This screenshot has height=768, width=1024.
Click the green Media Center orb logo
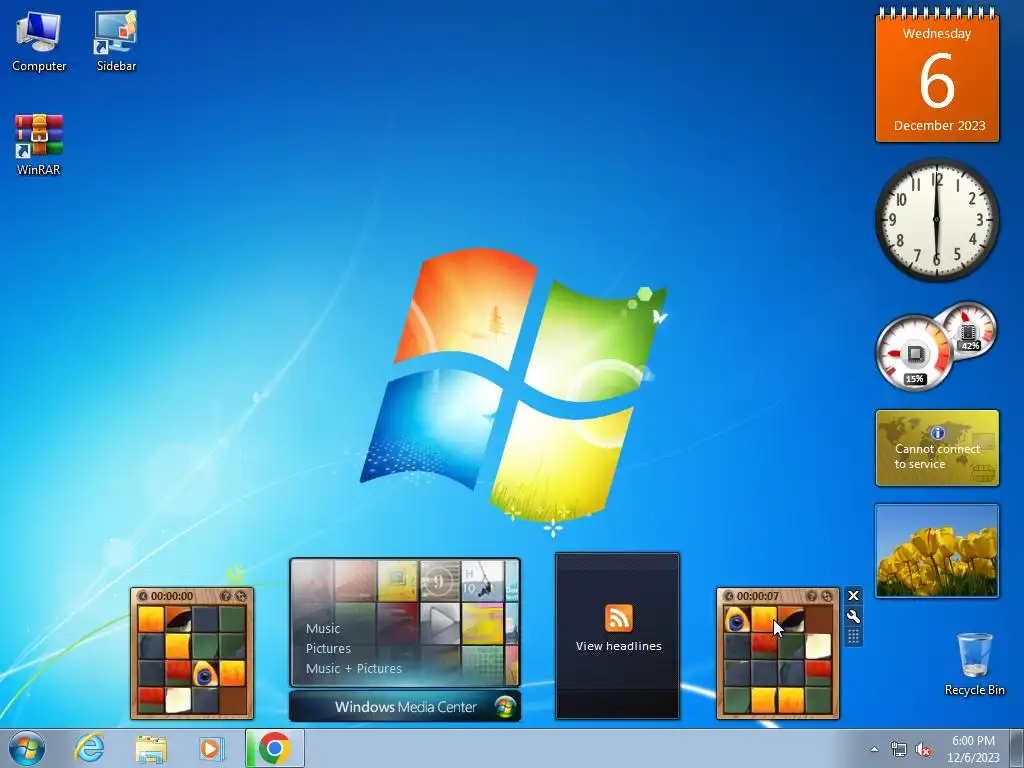[x=504, y=707]
